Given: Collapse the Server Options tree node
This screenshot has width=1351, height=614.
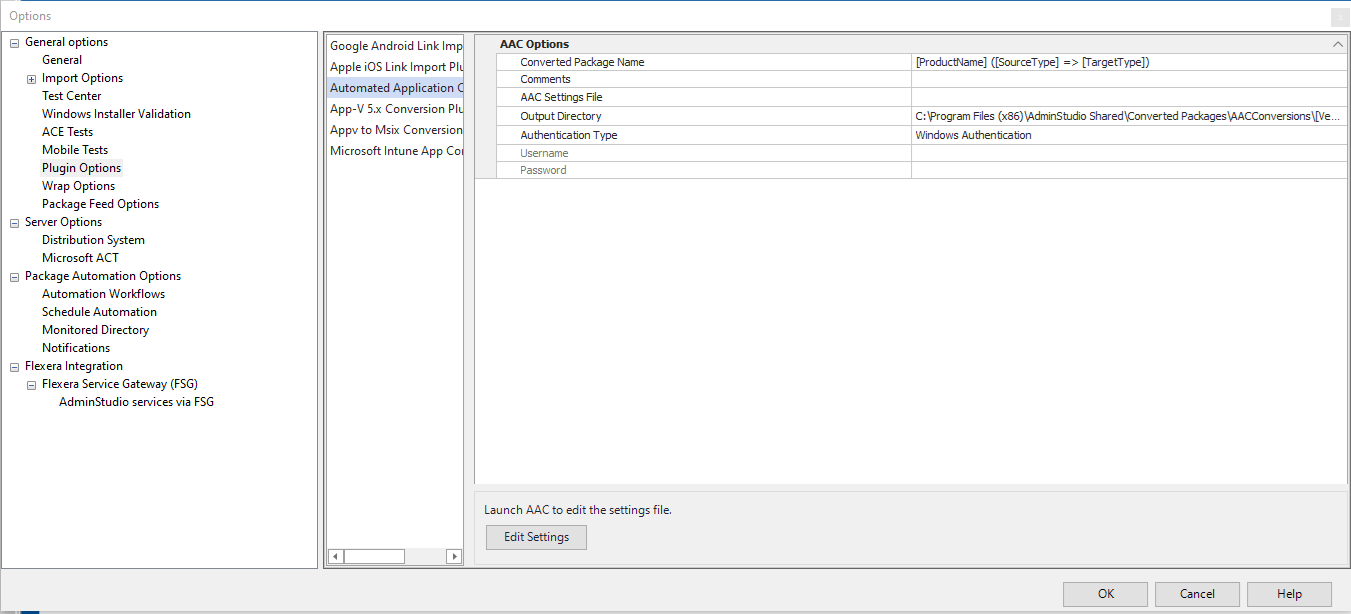Looking at the screenshot, I should pos(14,222).
